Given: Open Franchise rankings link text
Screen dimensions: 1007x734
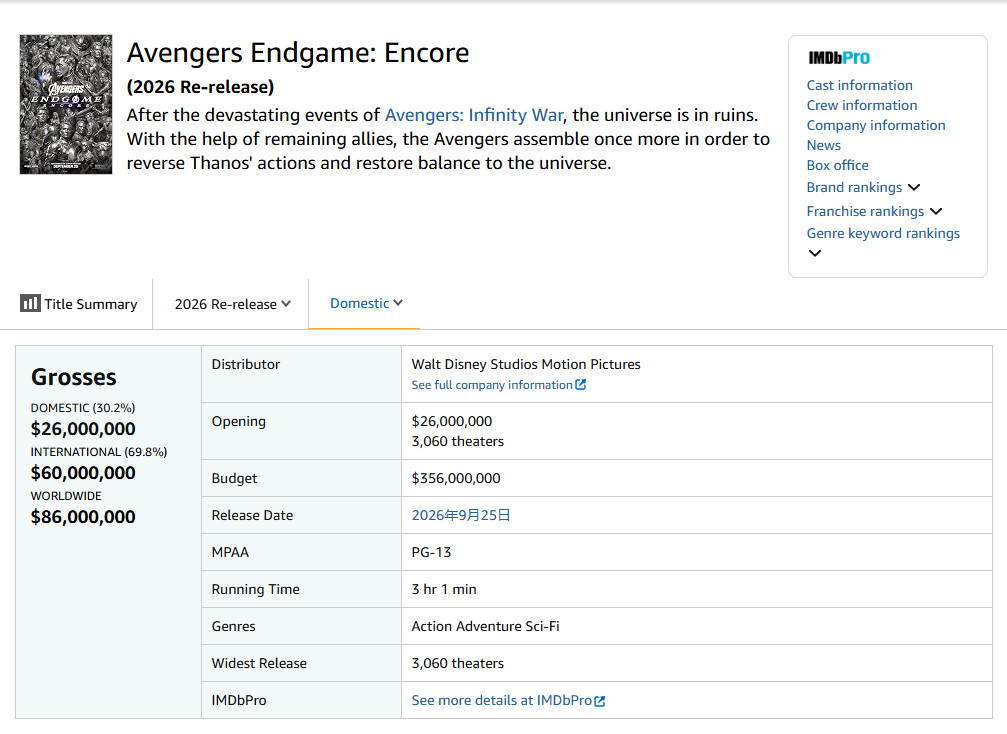Looking at the screenshot, I should pos(865,211).
